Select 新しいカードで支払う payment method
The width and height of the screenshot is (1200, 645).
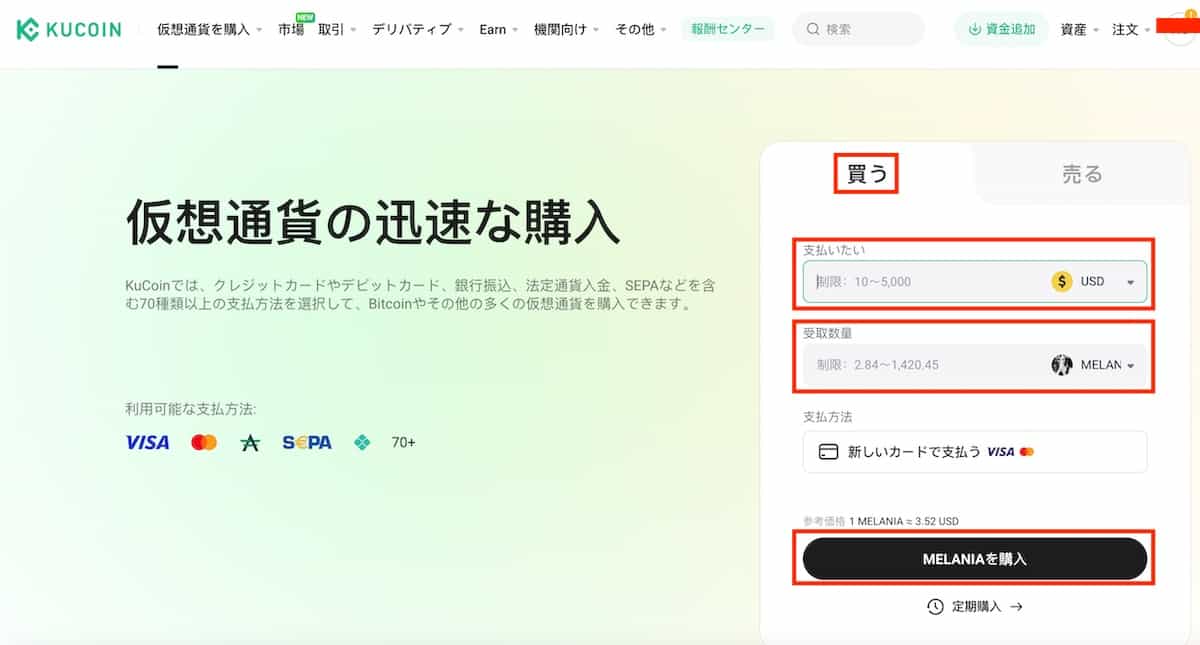pos(975,451)
